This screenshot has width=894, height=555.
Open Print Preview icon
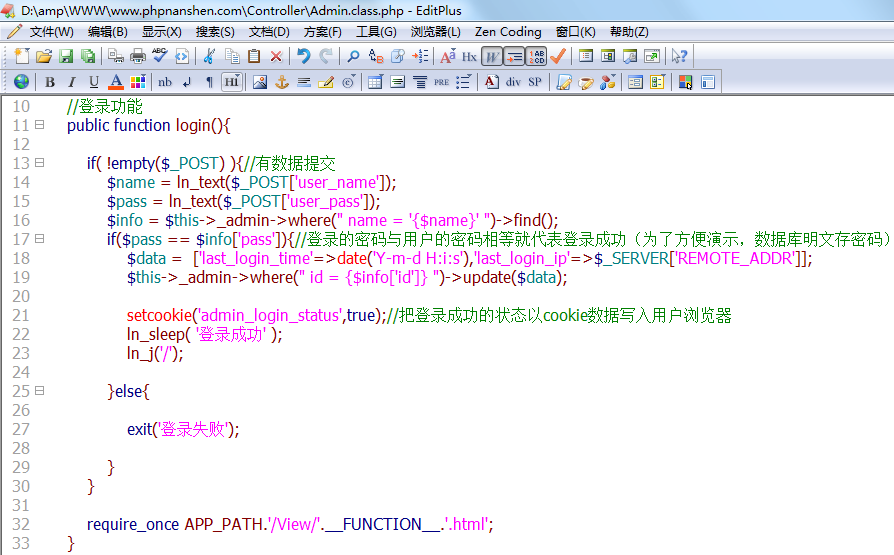(x=116, y=56)
